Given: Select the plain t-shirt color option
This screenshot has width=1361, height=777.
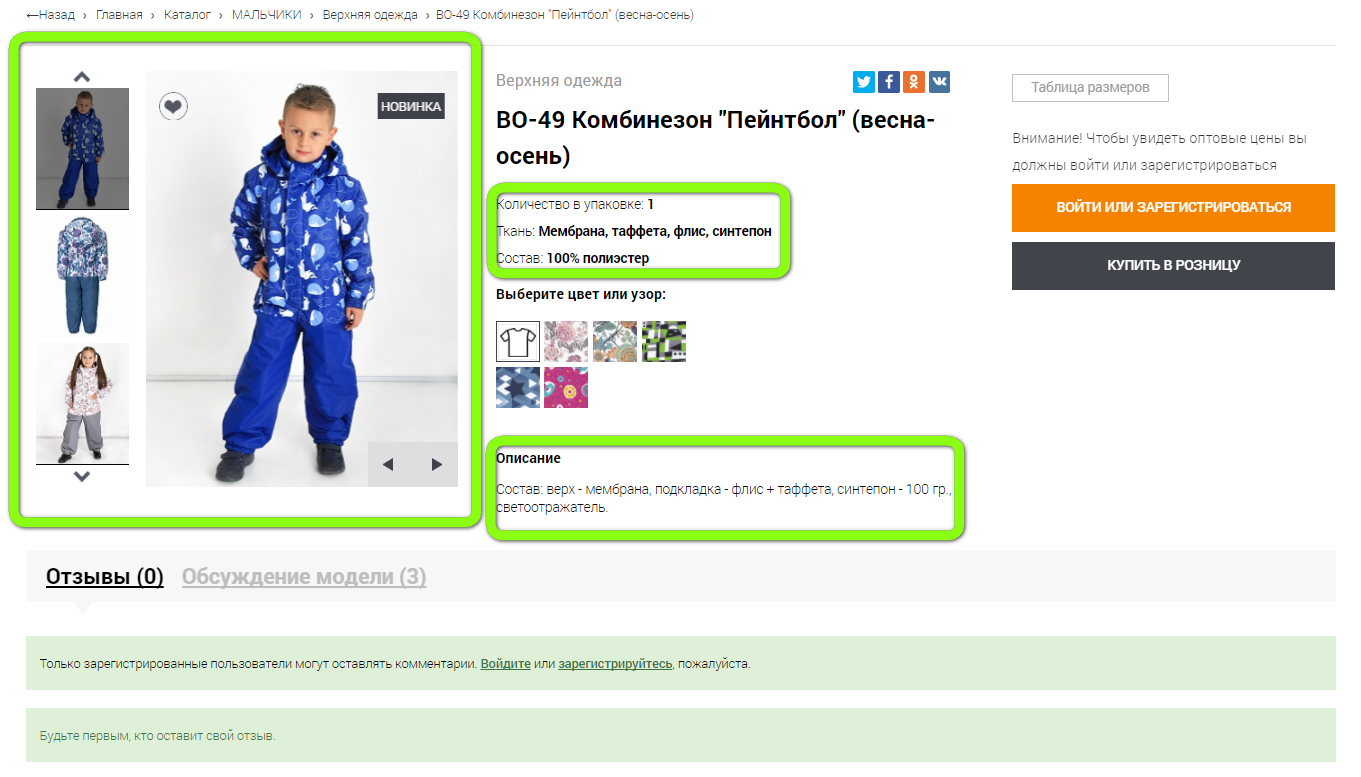Looking at the screenshot, I should click(518, 342).
